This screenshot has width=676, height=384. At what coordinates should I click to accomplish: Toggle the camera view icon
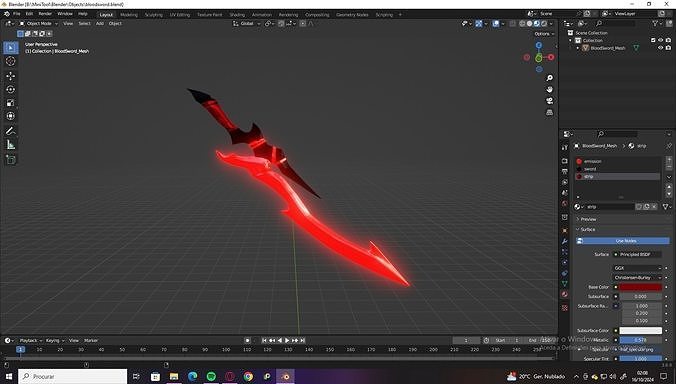549,100
